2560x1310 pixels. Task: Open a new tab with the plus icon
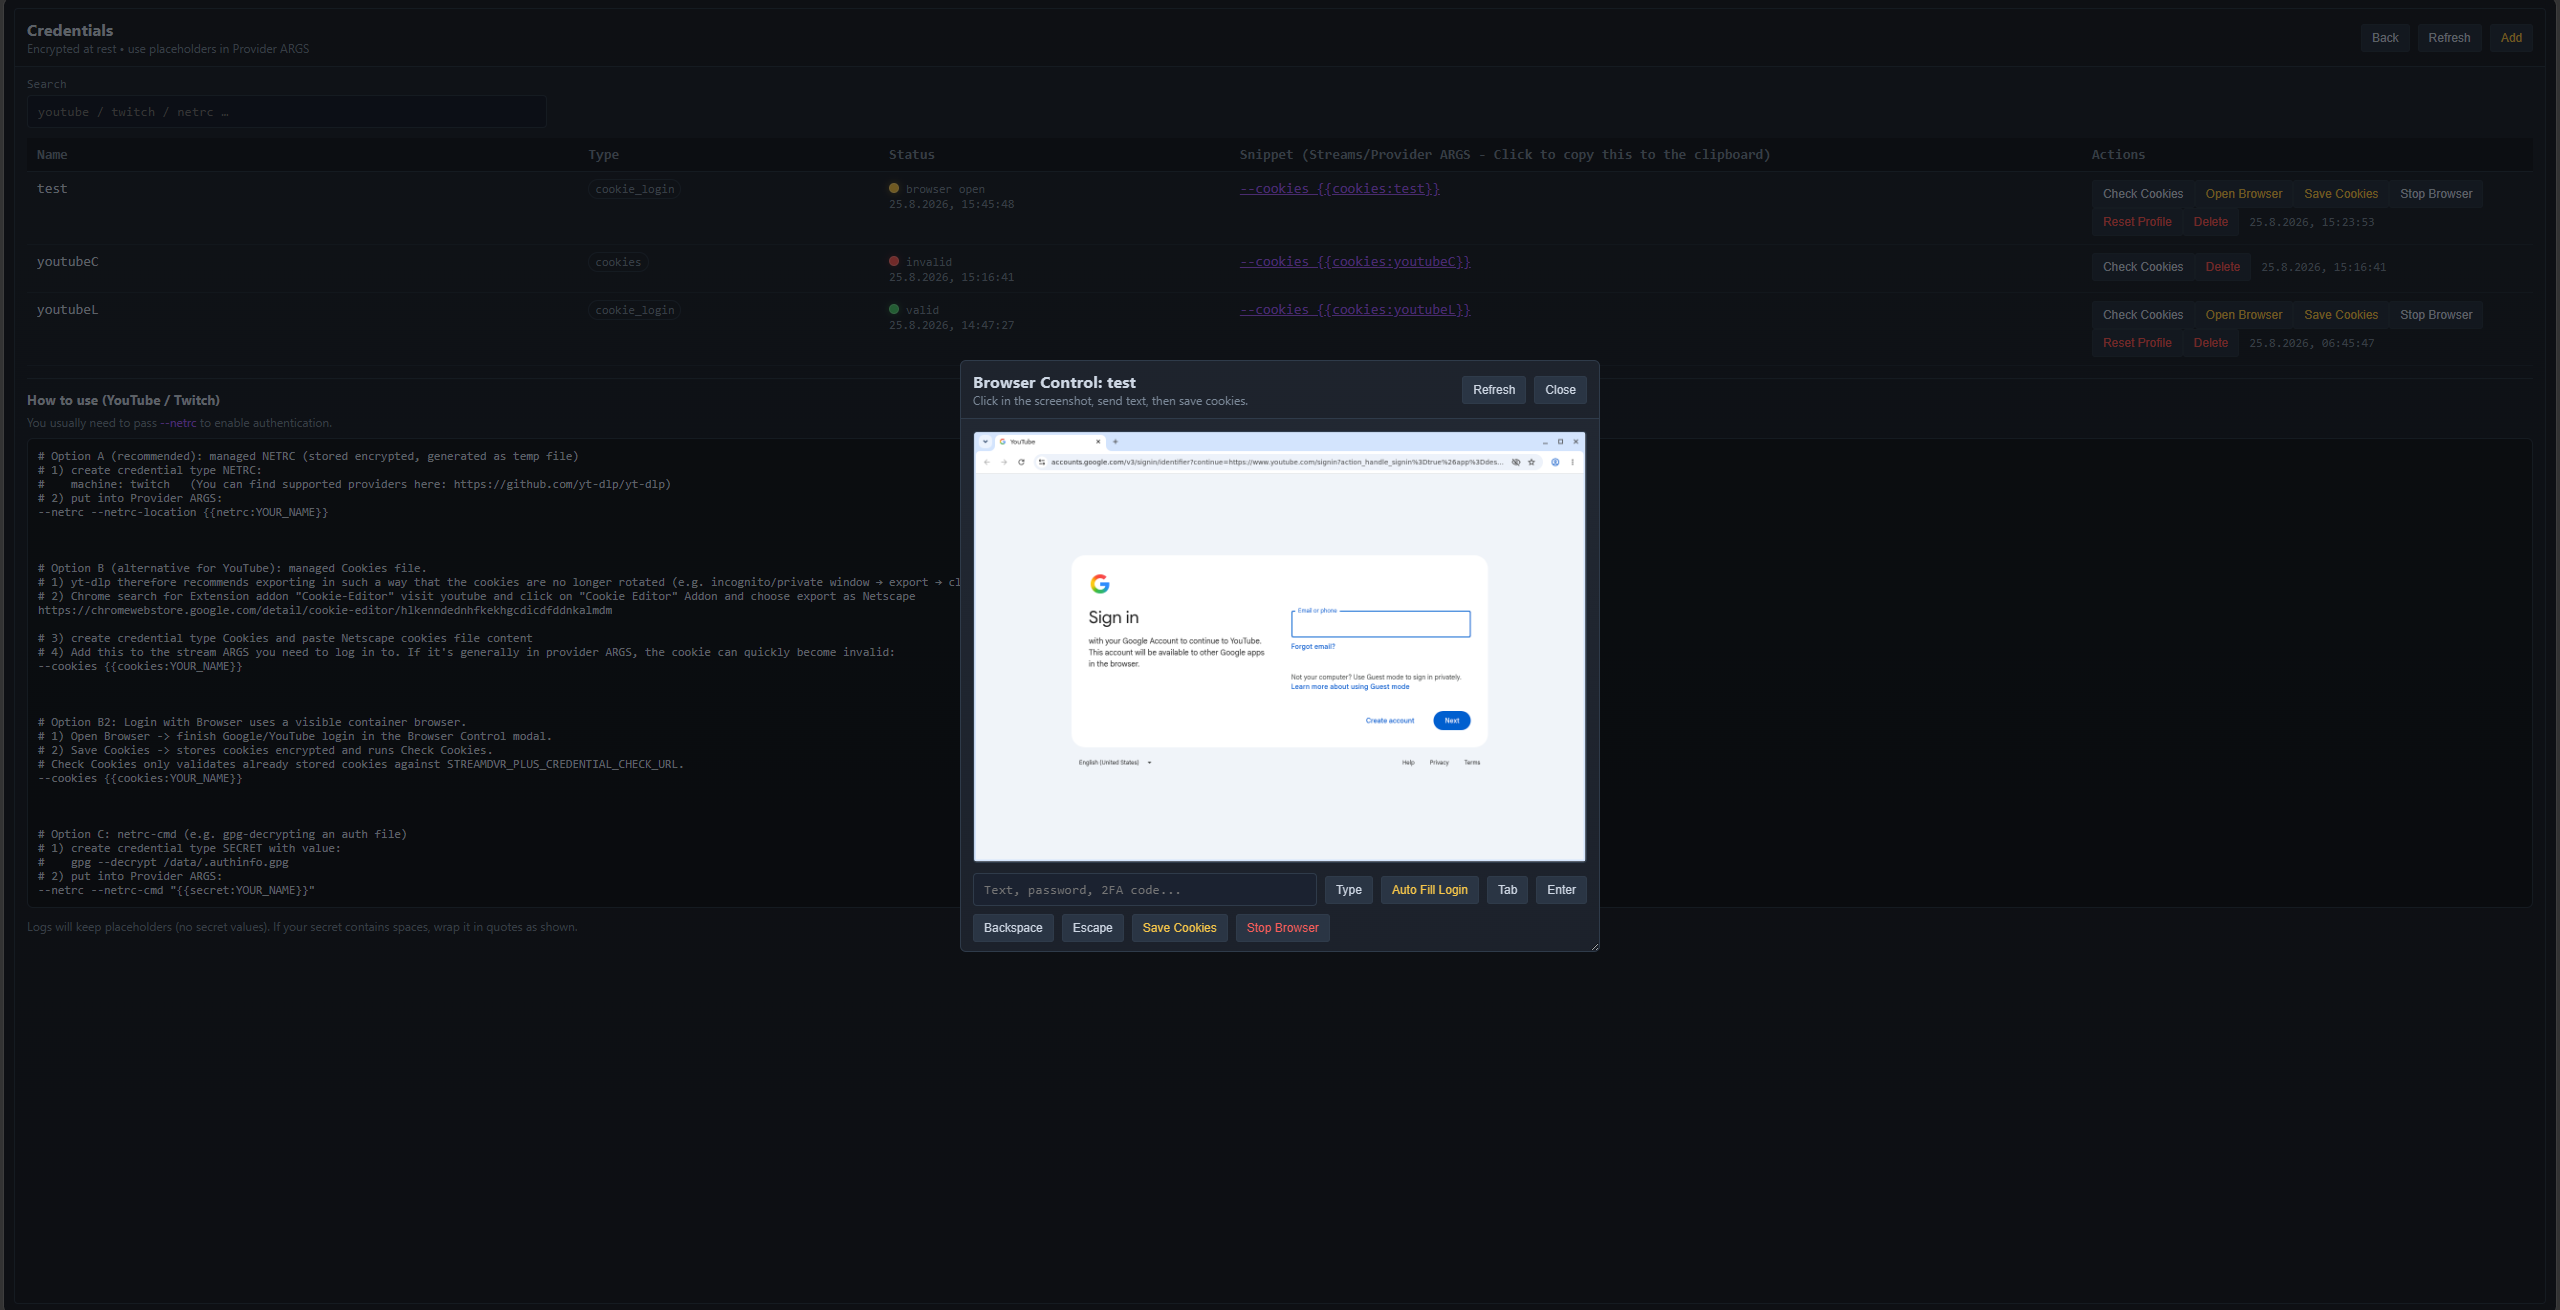point(1116,441)
